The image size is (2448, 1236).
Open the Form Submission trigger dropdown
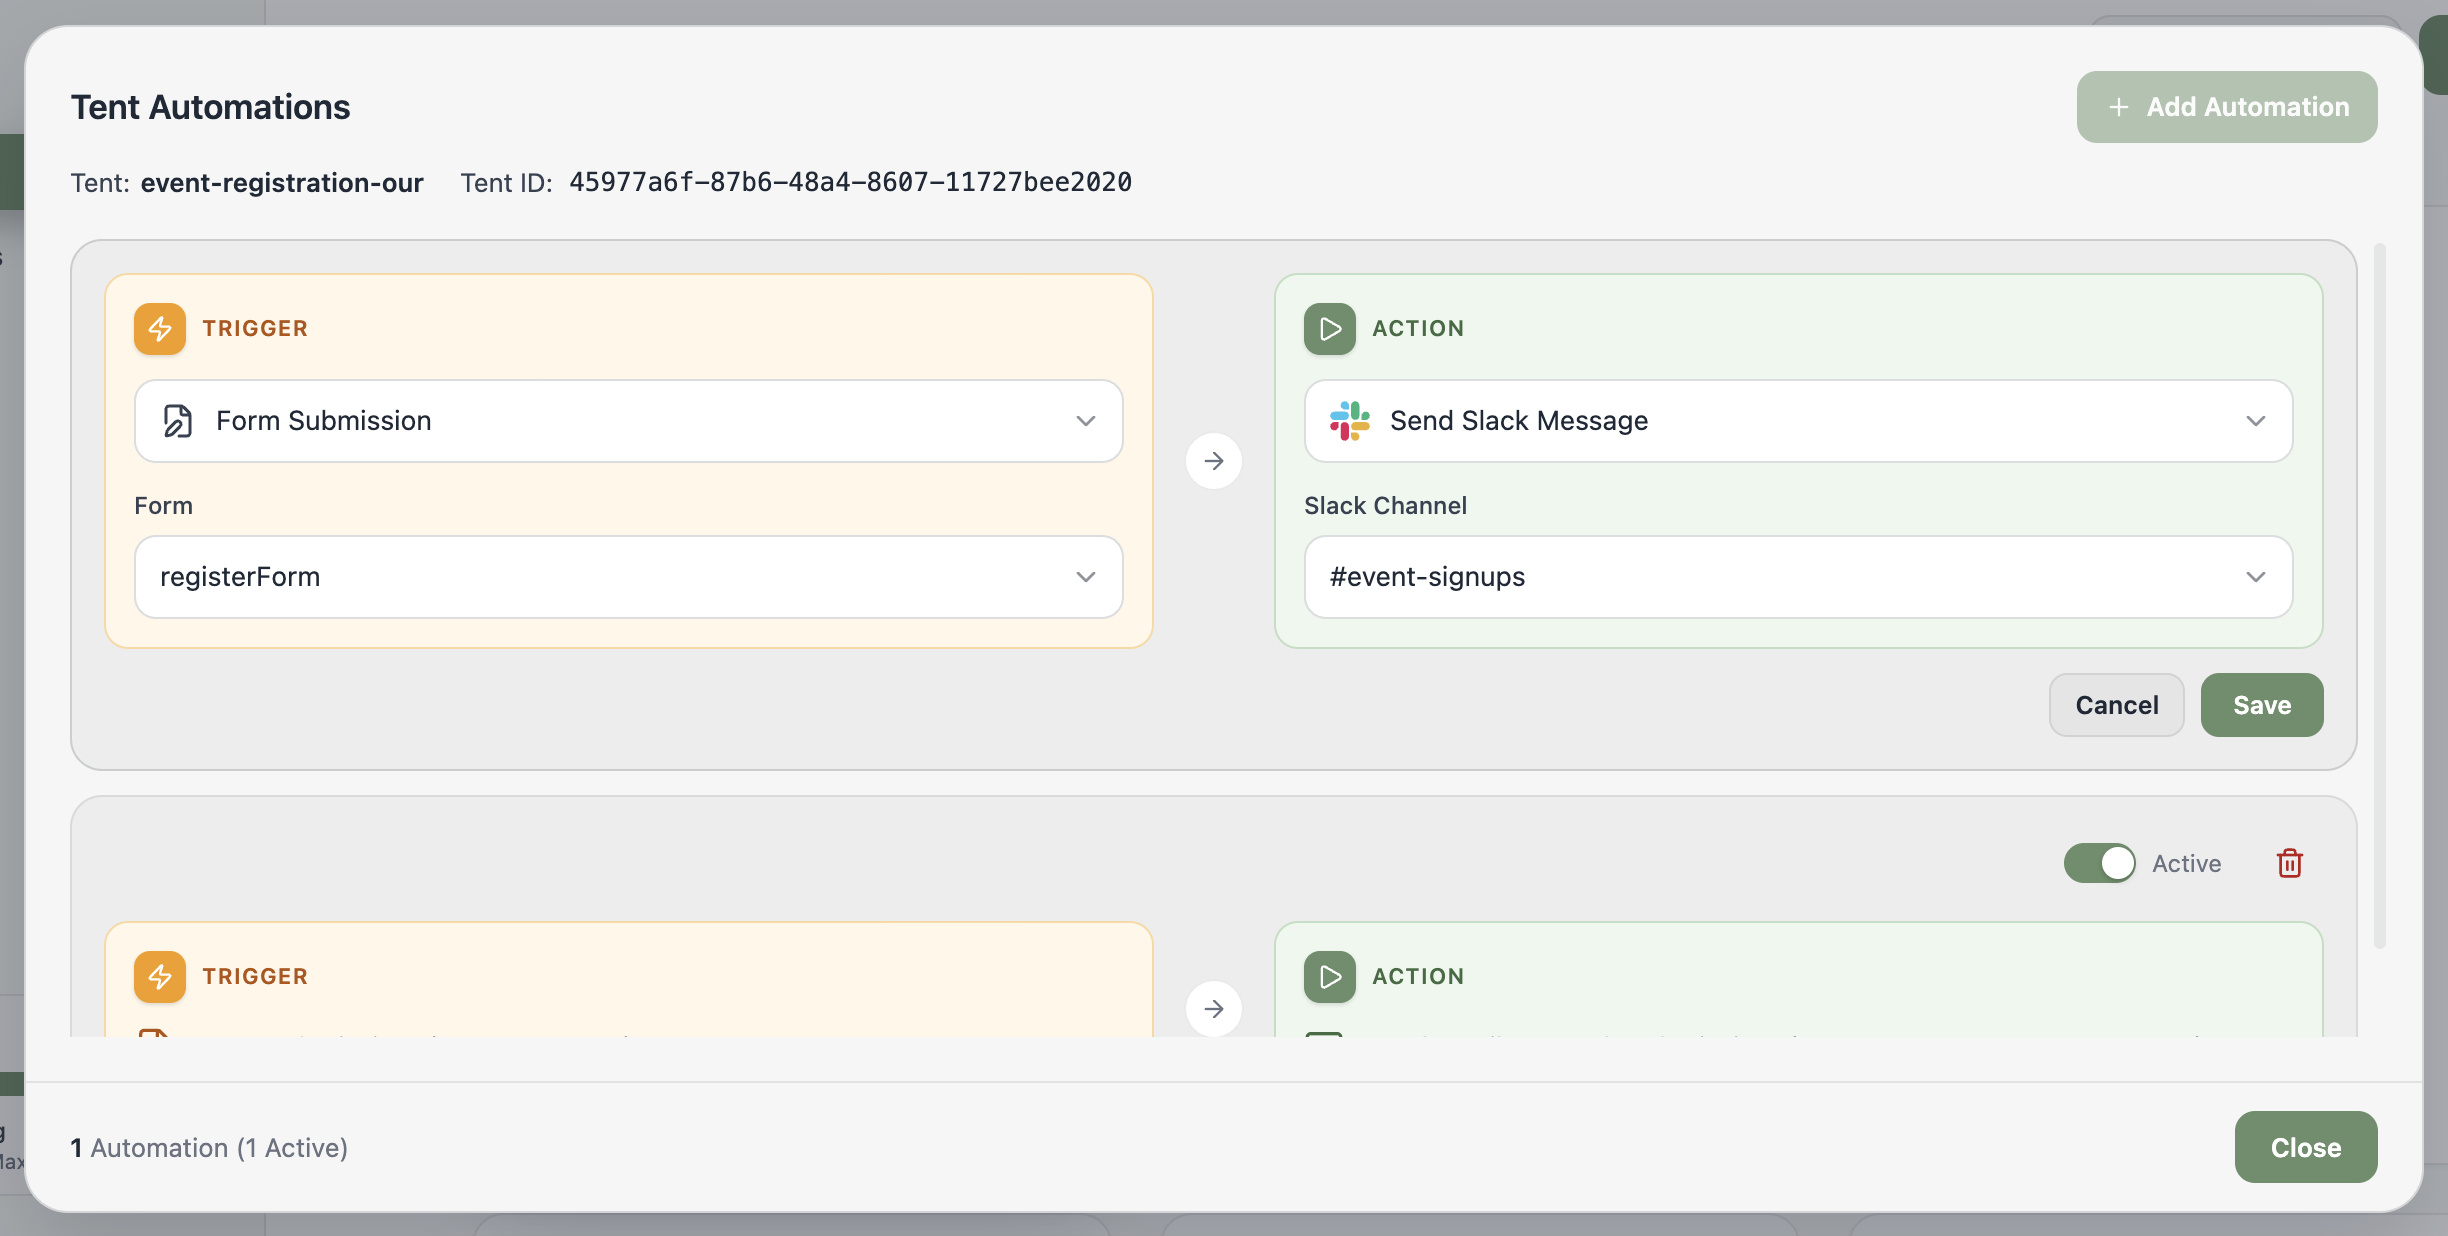(x=628, y=421)
